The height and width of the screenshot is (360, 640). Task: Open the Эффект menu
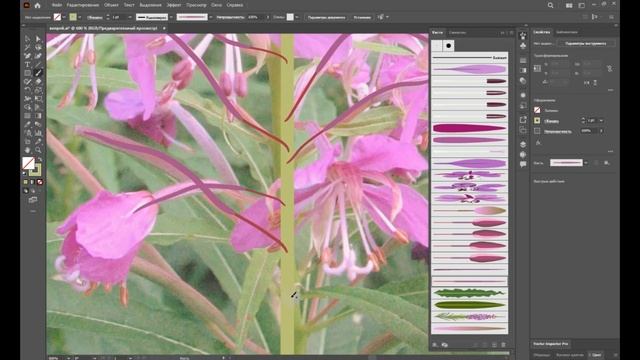point(174,5)
